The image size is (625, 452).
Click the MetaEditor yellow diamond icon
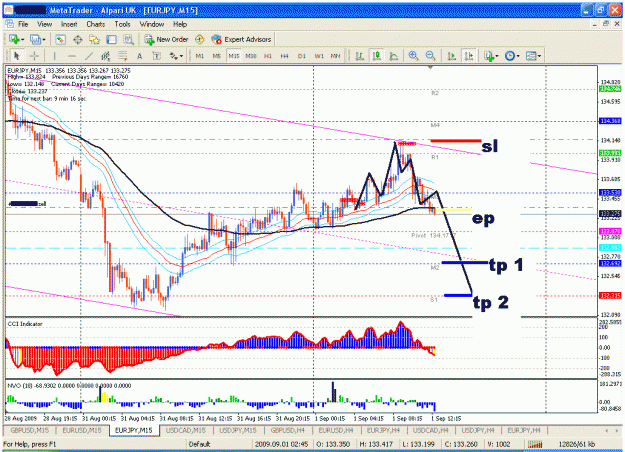[x=200, y=39]
